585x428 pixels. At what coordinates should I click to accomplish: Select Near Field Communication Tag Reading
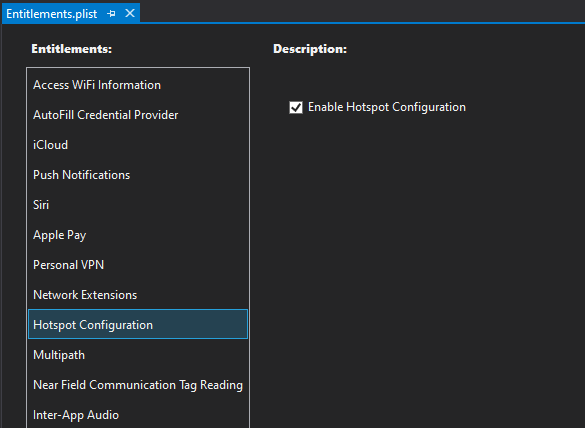tap(138, 385)
